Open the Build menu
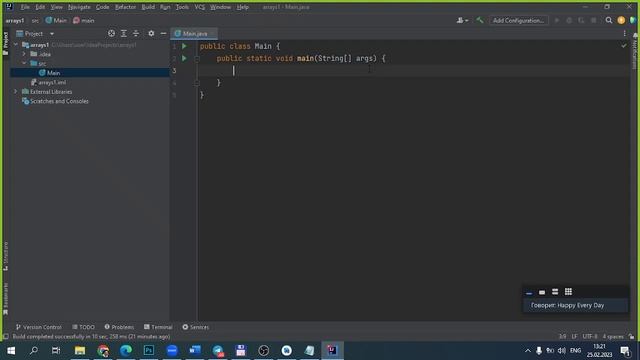Viewport: 640px width, 360px height. coord(148,7)
